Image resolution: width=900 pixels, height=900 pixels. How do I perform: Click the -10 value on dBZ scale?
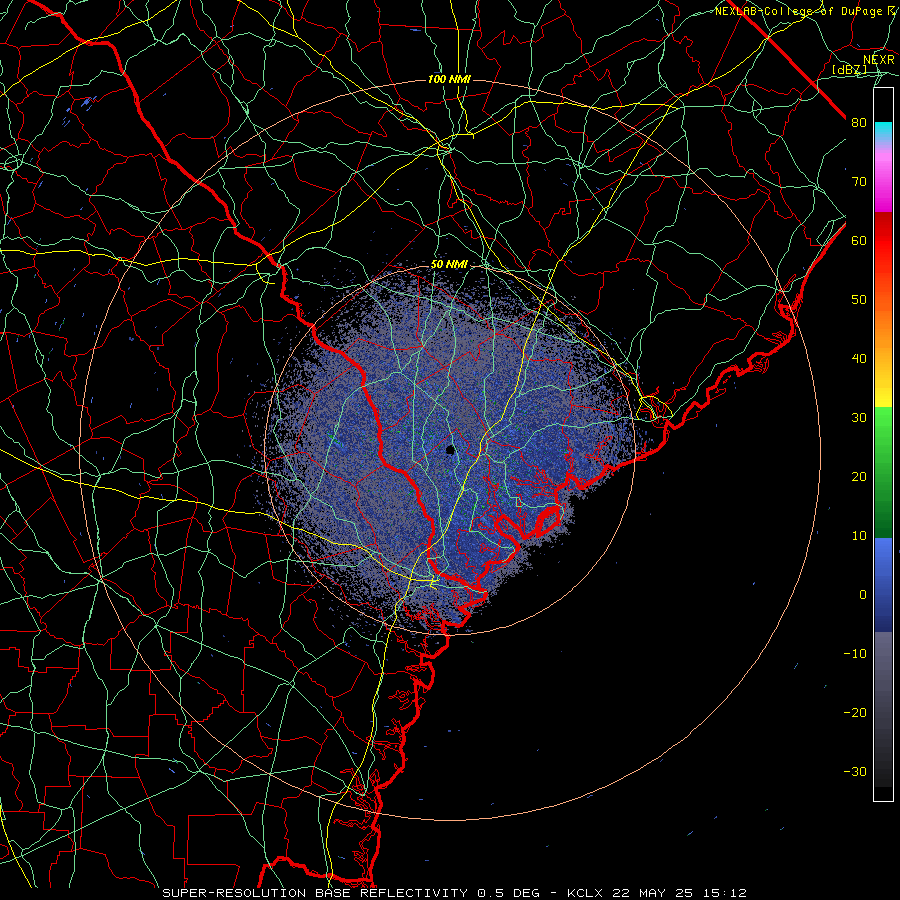click(x=855, y=653)
